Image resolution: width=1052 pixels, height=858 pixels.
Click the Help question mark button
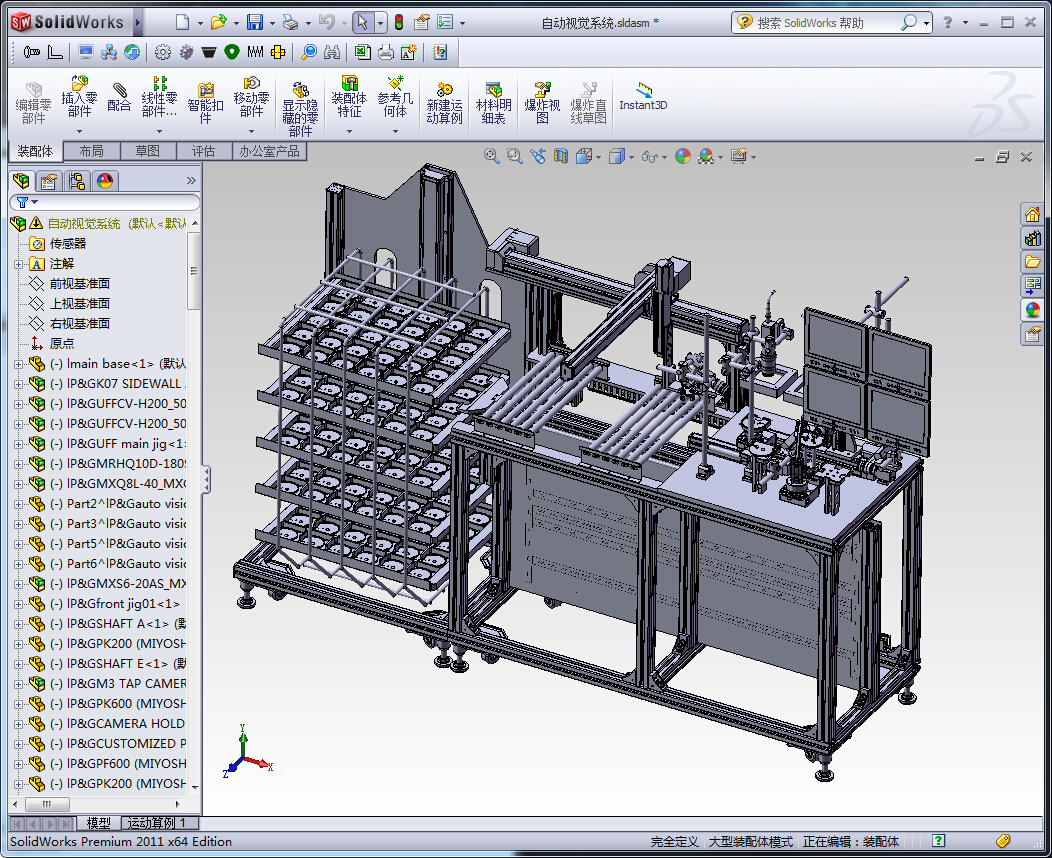947,22
